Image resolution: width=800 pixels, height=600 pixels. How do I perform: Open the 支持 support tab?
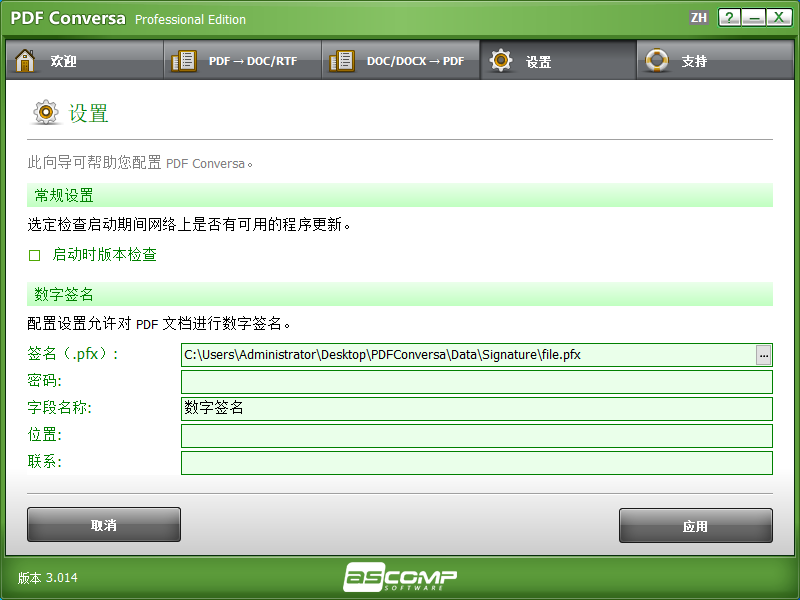(715, 60)
